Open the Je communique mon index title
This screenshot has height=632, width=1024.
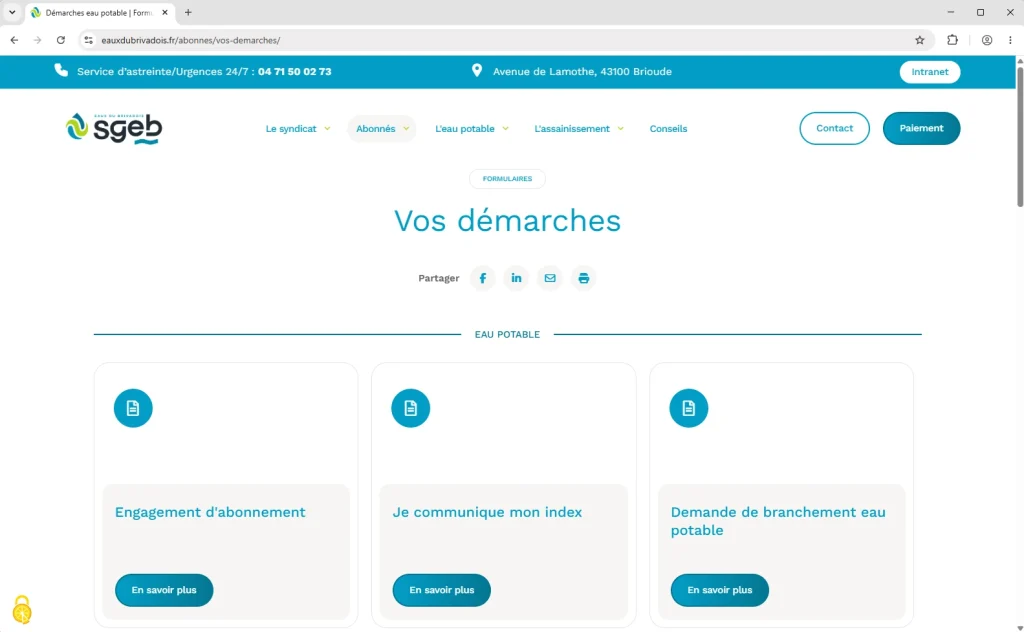(487, 513)
